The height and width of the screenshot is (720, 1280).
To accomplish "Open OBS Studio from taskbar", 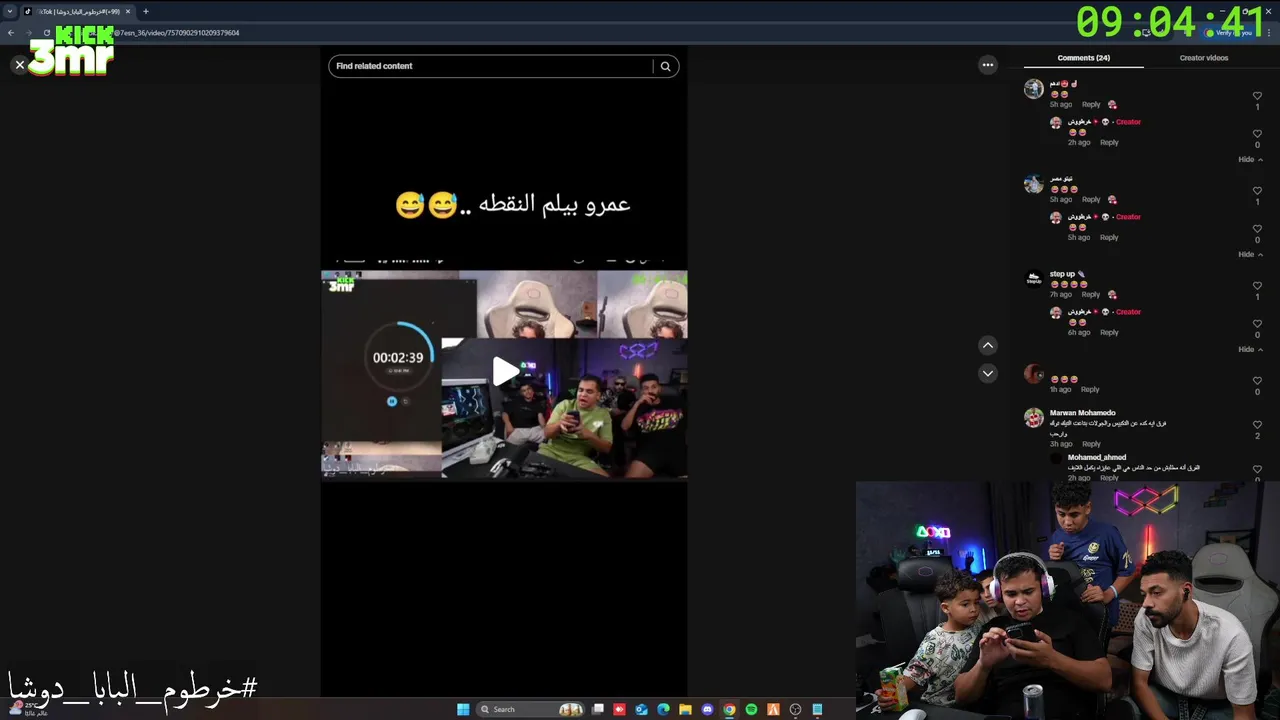I will tap(795, 710).
